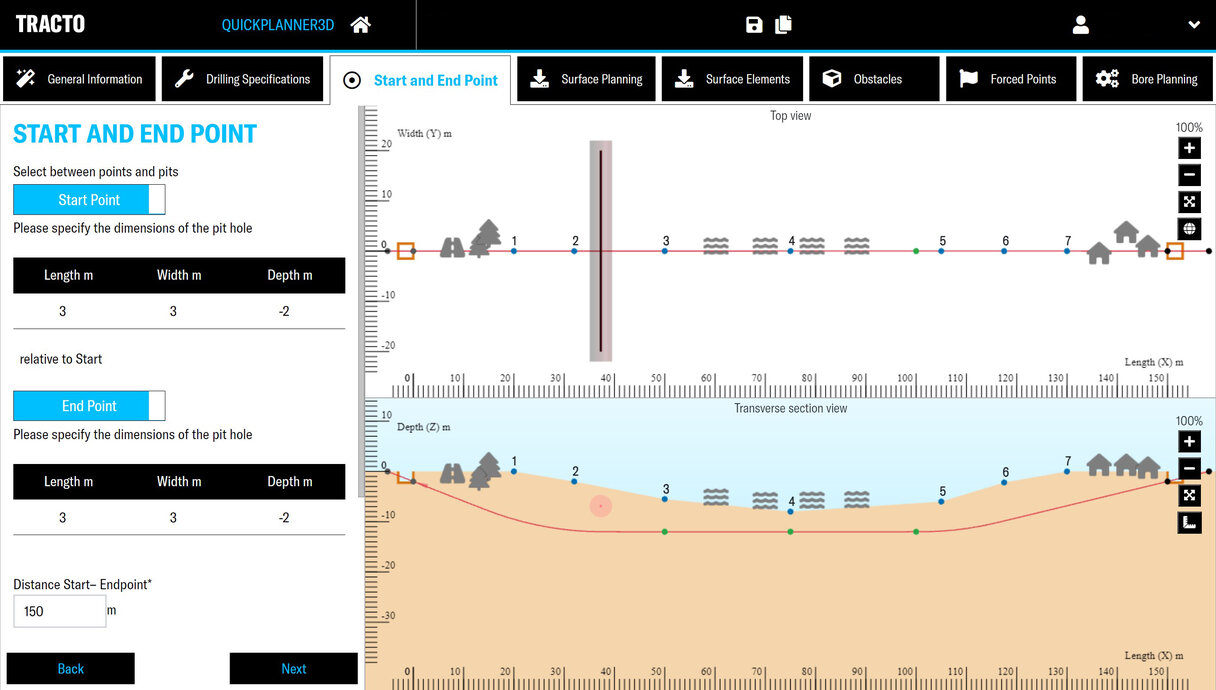Click the globe map icon in Top view
This screenshot has width=1216, height=690.
click(x=1189, y=229)
